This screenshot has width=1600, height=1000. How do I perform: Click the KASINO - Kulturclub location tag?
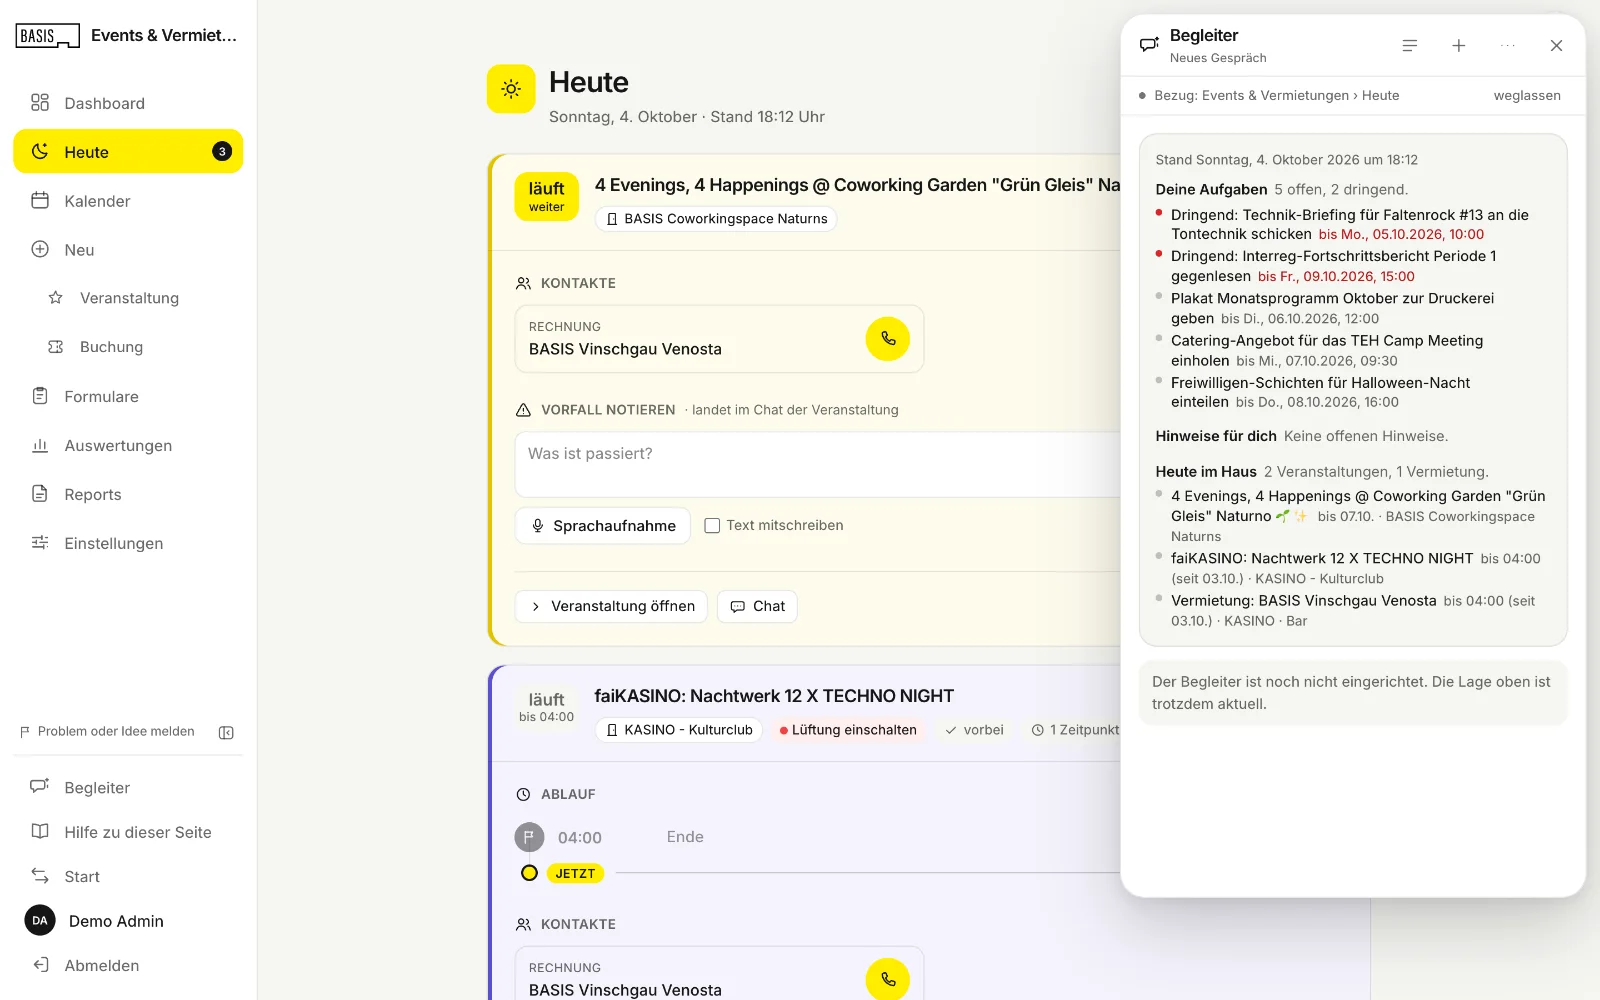click(679, 730)
